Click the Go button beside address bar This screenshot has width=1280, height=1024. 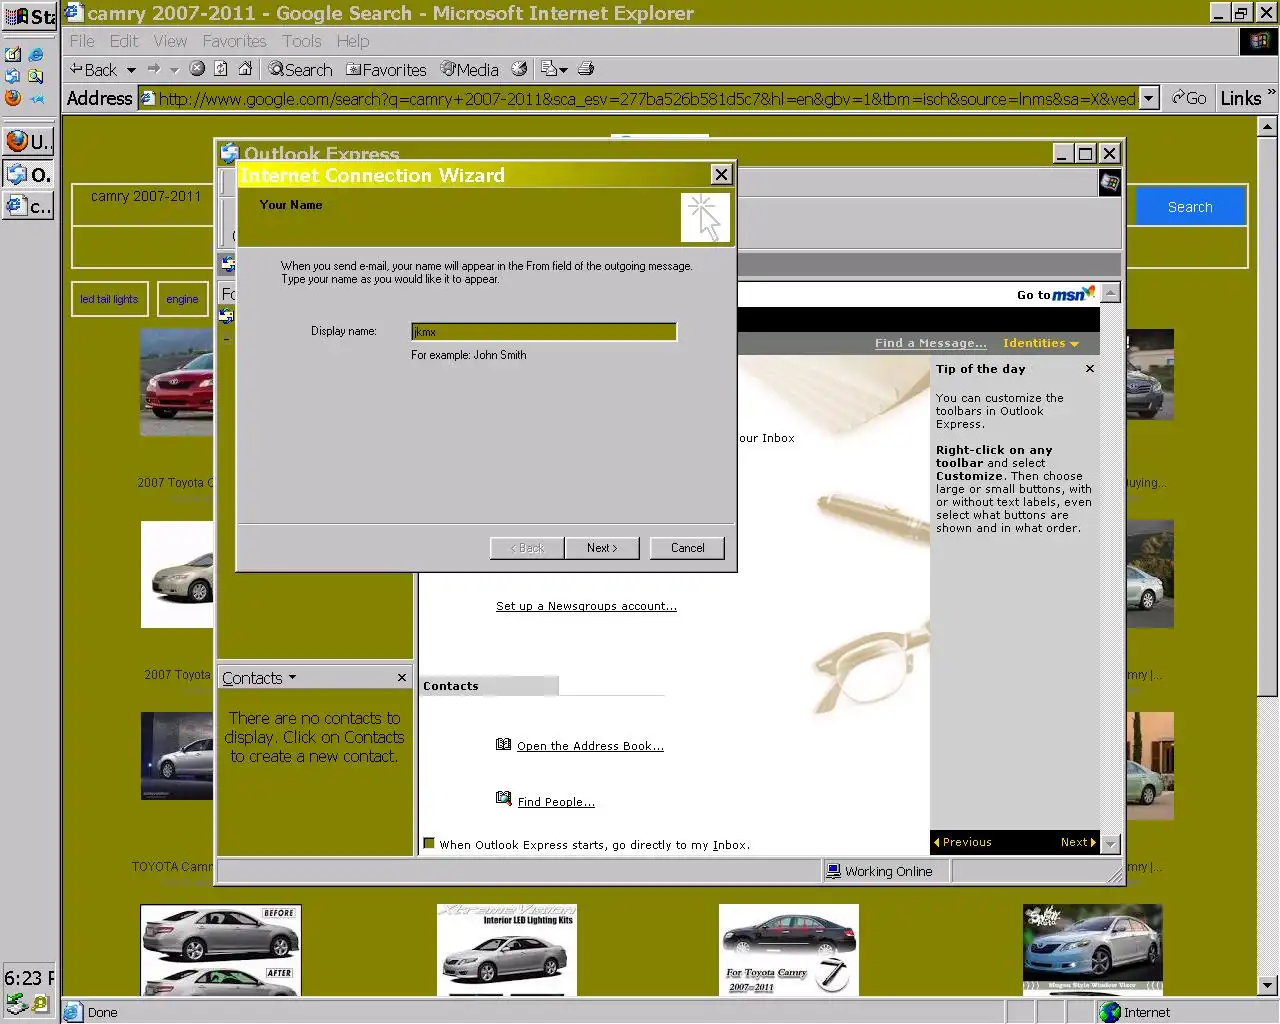(x=1189, y=98)
